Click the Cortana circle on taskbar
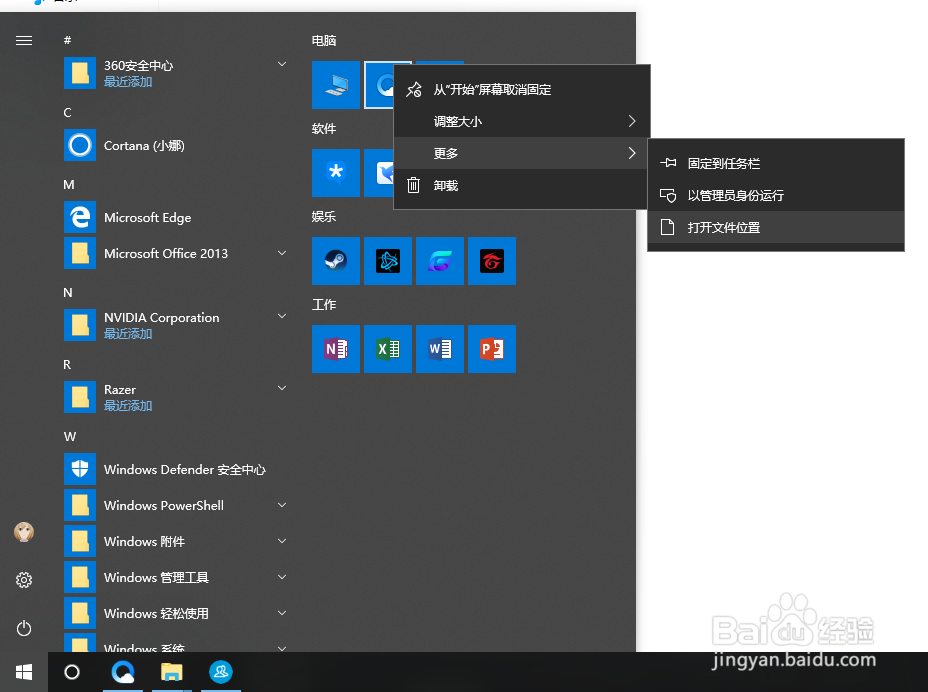Screen dimensions: 928x692 point(72,672)
